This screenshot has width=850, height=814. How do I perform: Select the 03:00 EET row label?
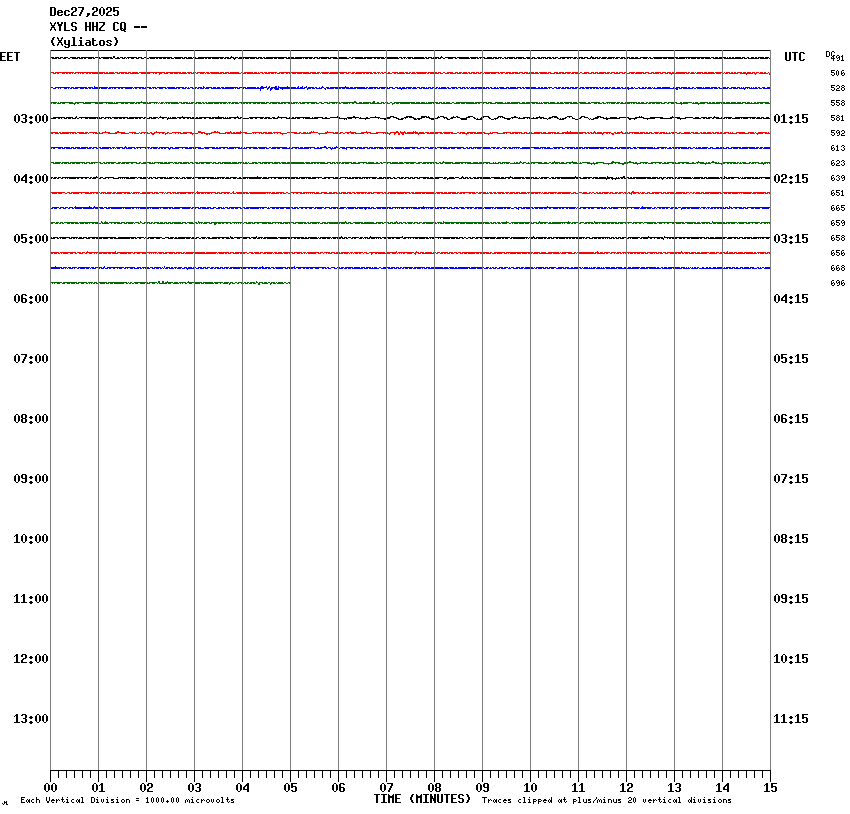30,119
